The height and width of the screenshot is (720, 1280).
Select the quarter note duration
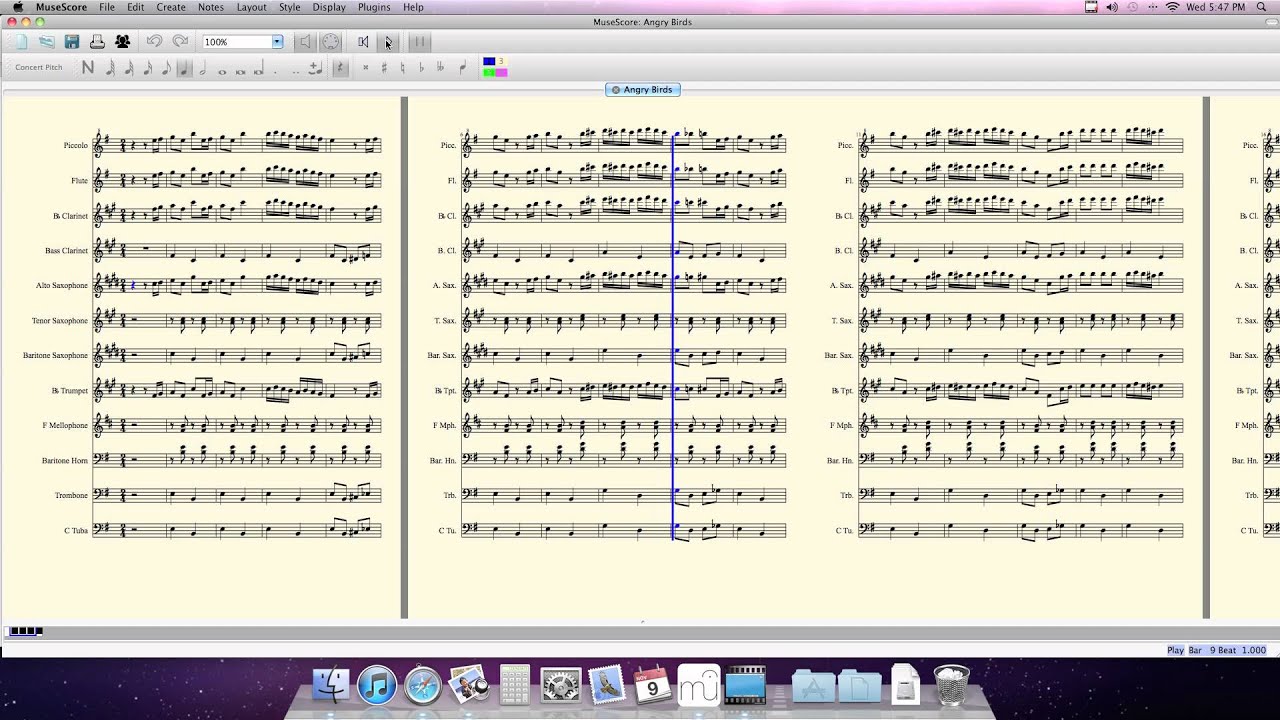coord(184,68)
